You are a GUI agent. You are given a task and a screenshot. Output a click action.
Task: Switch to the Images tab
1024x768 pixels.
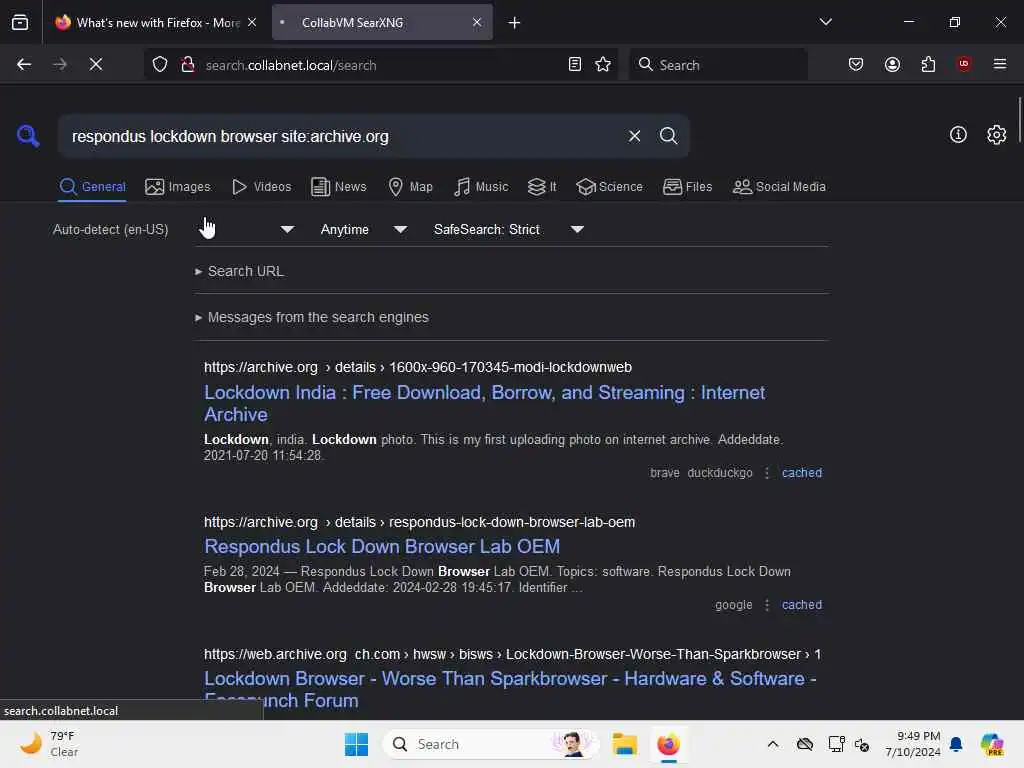pos(178,187)
